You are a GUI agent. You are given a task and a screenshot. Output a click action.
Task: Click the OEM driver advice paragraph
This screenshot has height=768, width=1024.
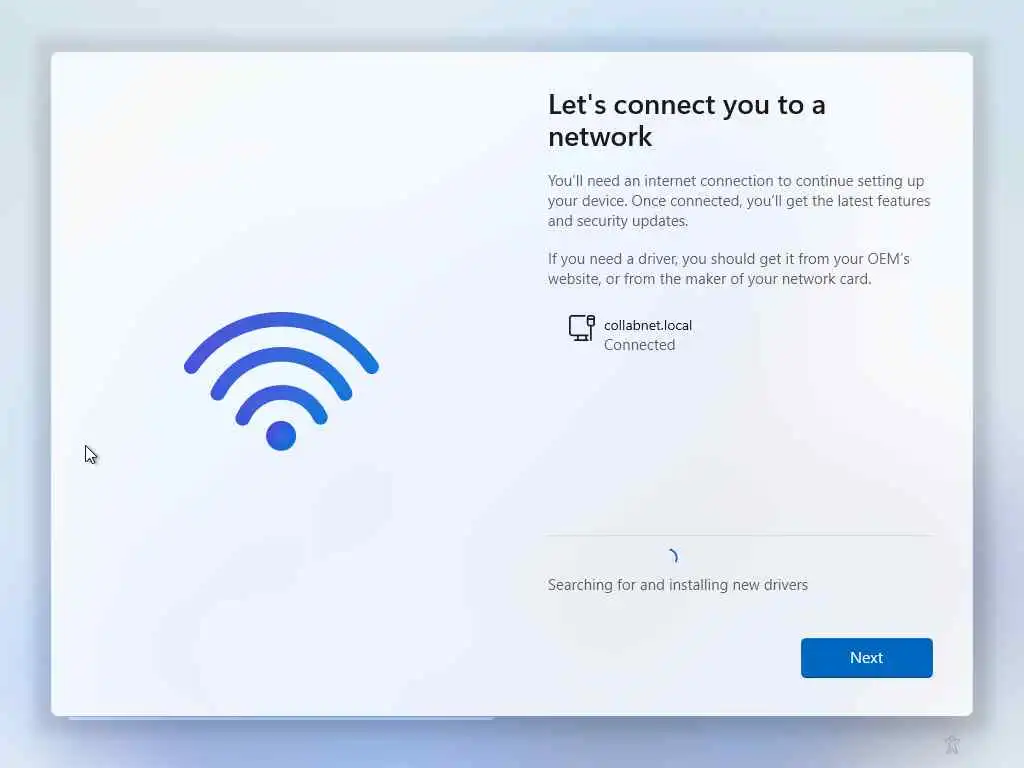coord(729,268)
